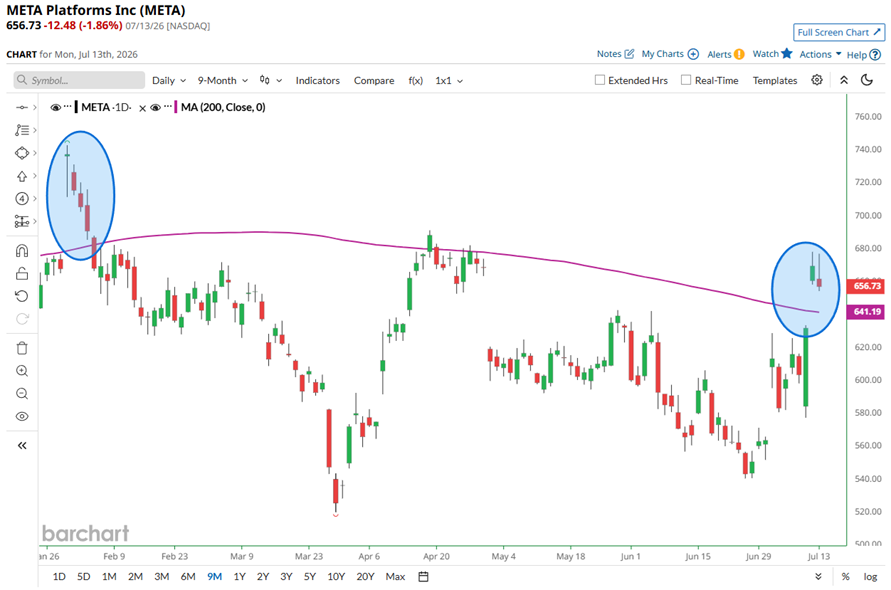This screenshot has height=590, width=891.
Task: Click the Full Screen Chart button
Action: click(x=839, y=32)
